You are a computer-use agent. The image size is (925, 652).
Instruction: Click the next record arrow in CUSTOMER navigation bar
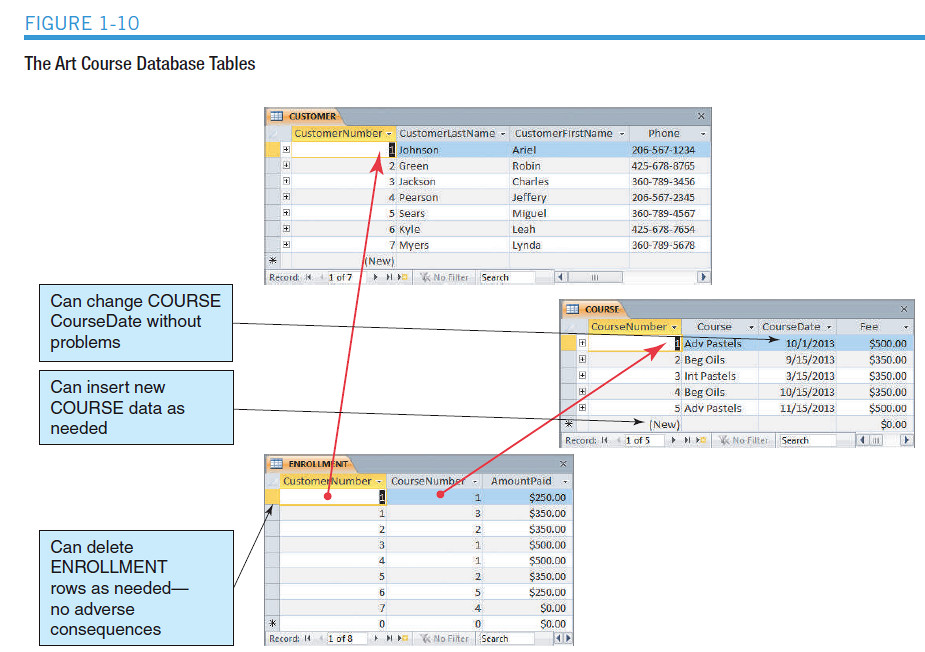click(x=375, y=277)
